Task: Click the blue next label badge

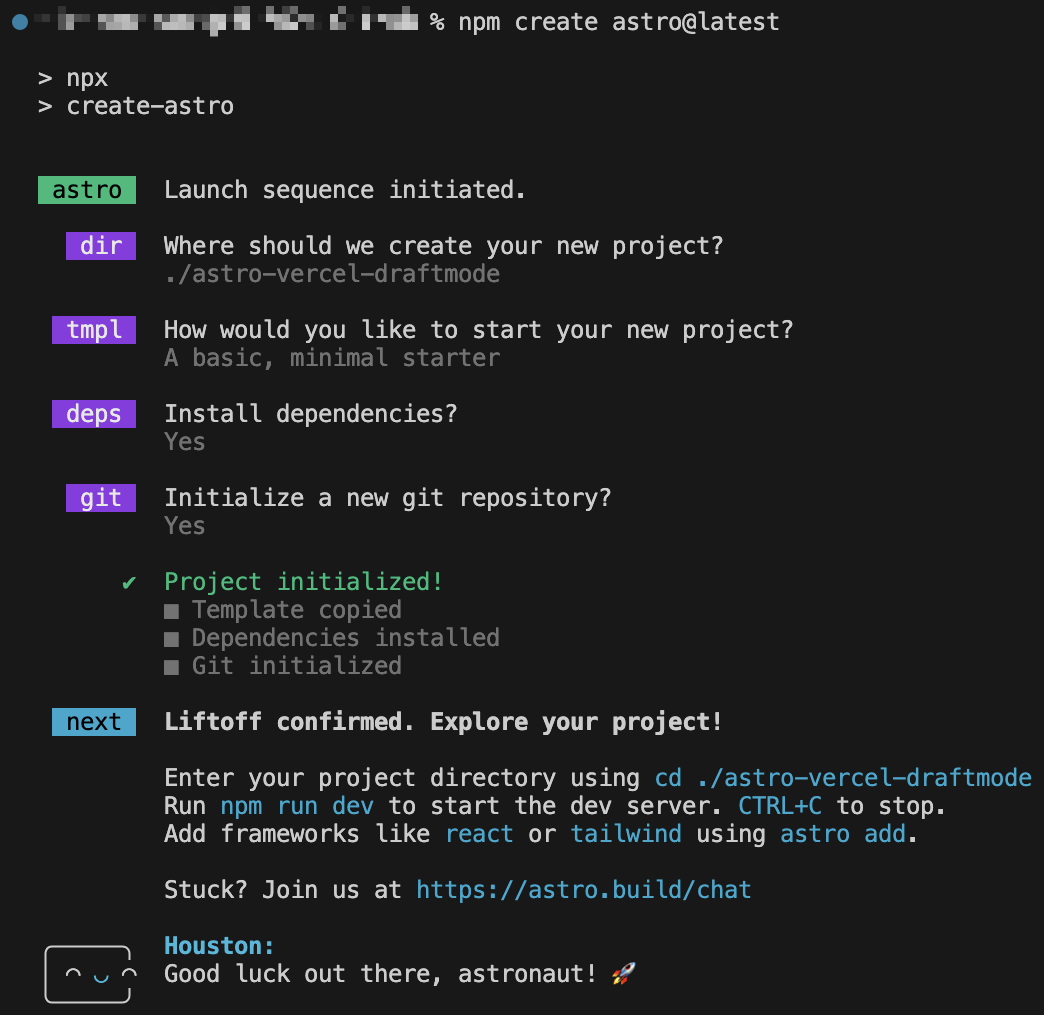Action: 93,722
